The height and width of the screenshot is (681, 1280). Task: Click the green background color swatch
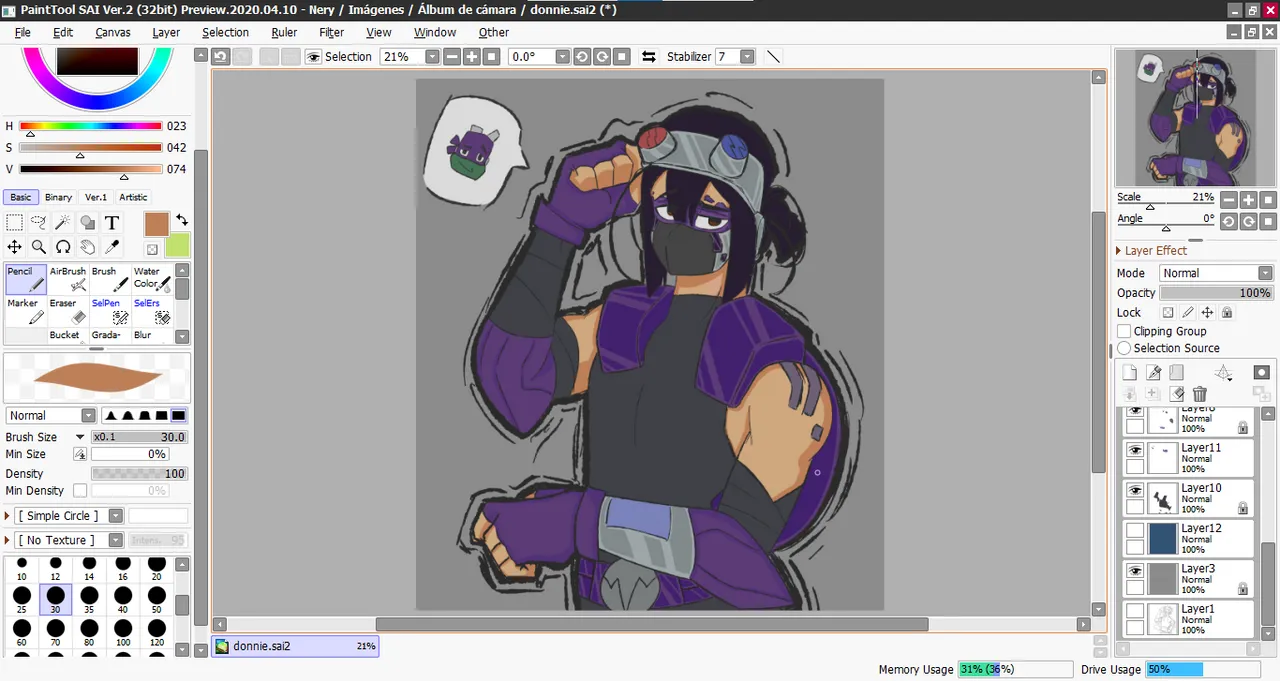pos(178,245)
